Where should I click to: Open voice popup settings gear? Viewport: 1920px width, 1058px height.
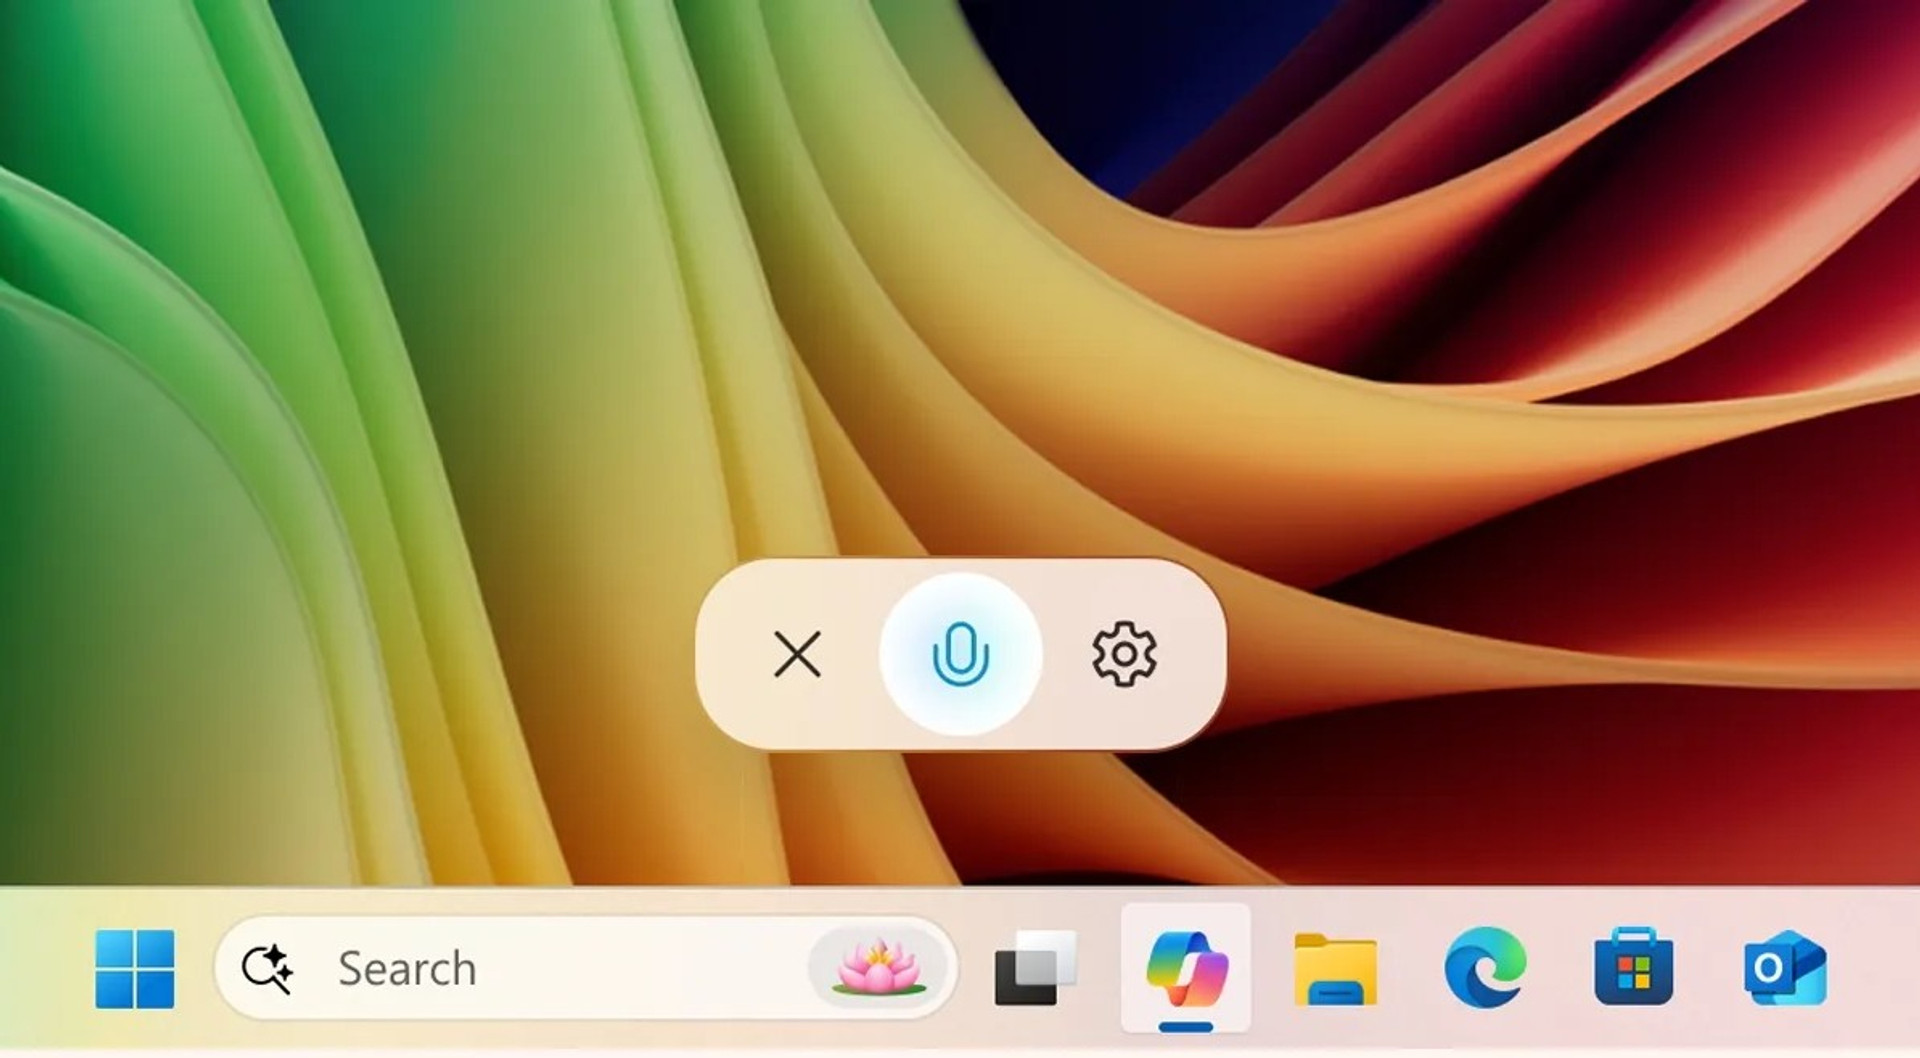click(1124, 654)
